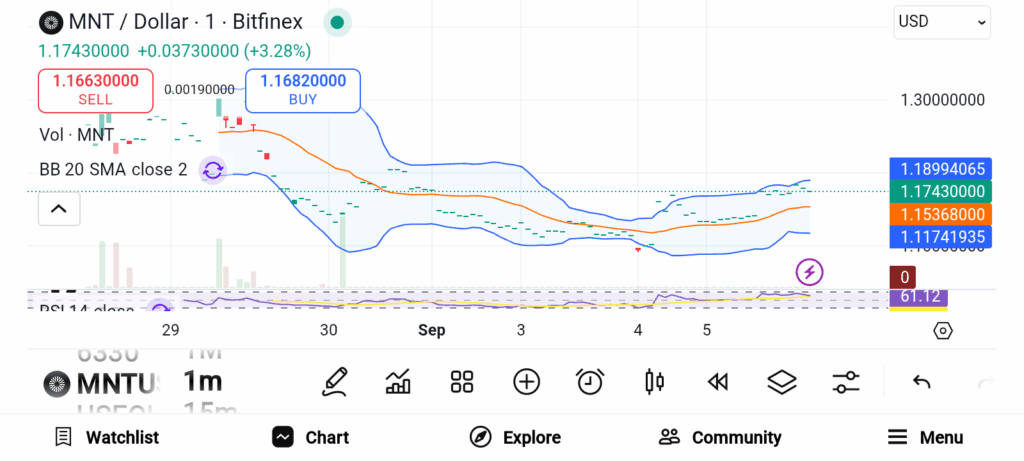Switch to the Chart tab
The image size is (1024, 461).
[x=311, y=437]
